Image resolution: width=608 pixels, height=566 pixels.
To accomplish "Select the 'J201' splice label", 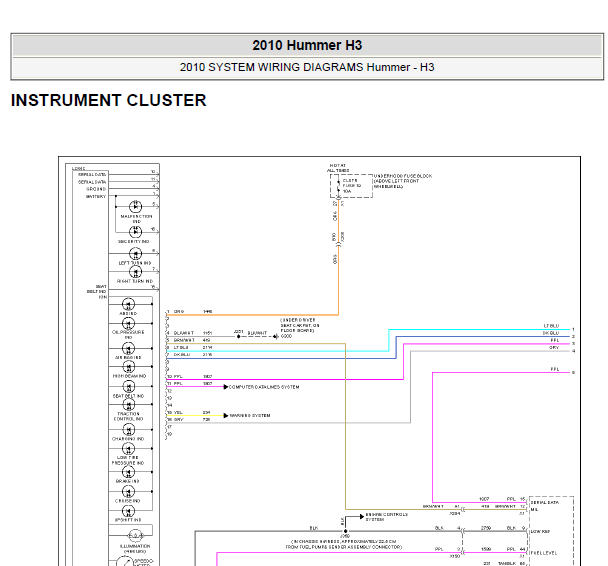I will point(239,332).
